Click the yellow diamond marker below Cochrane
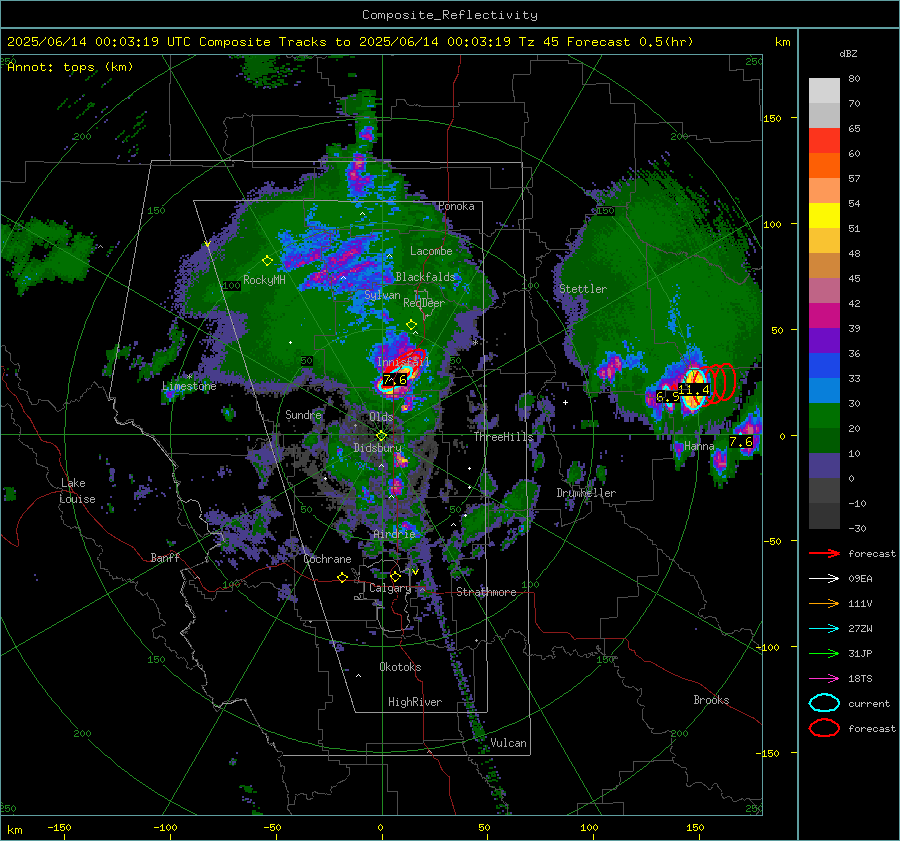The image size is (900, 841). click(x=343, y=577)
